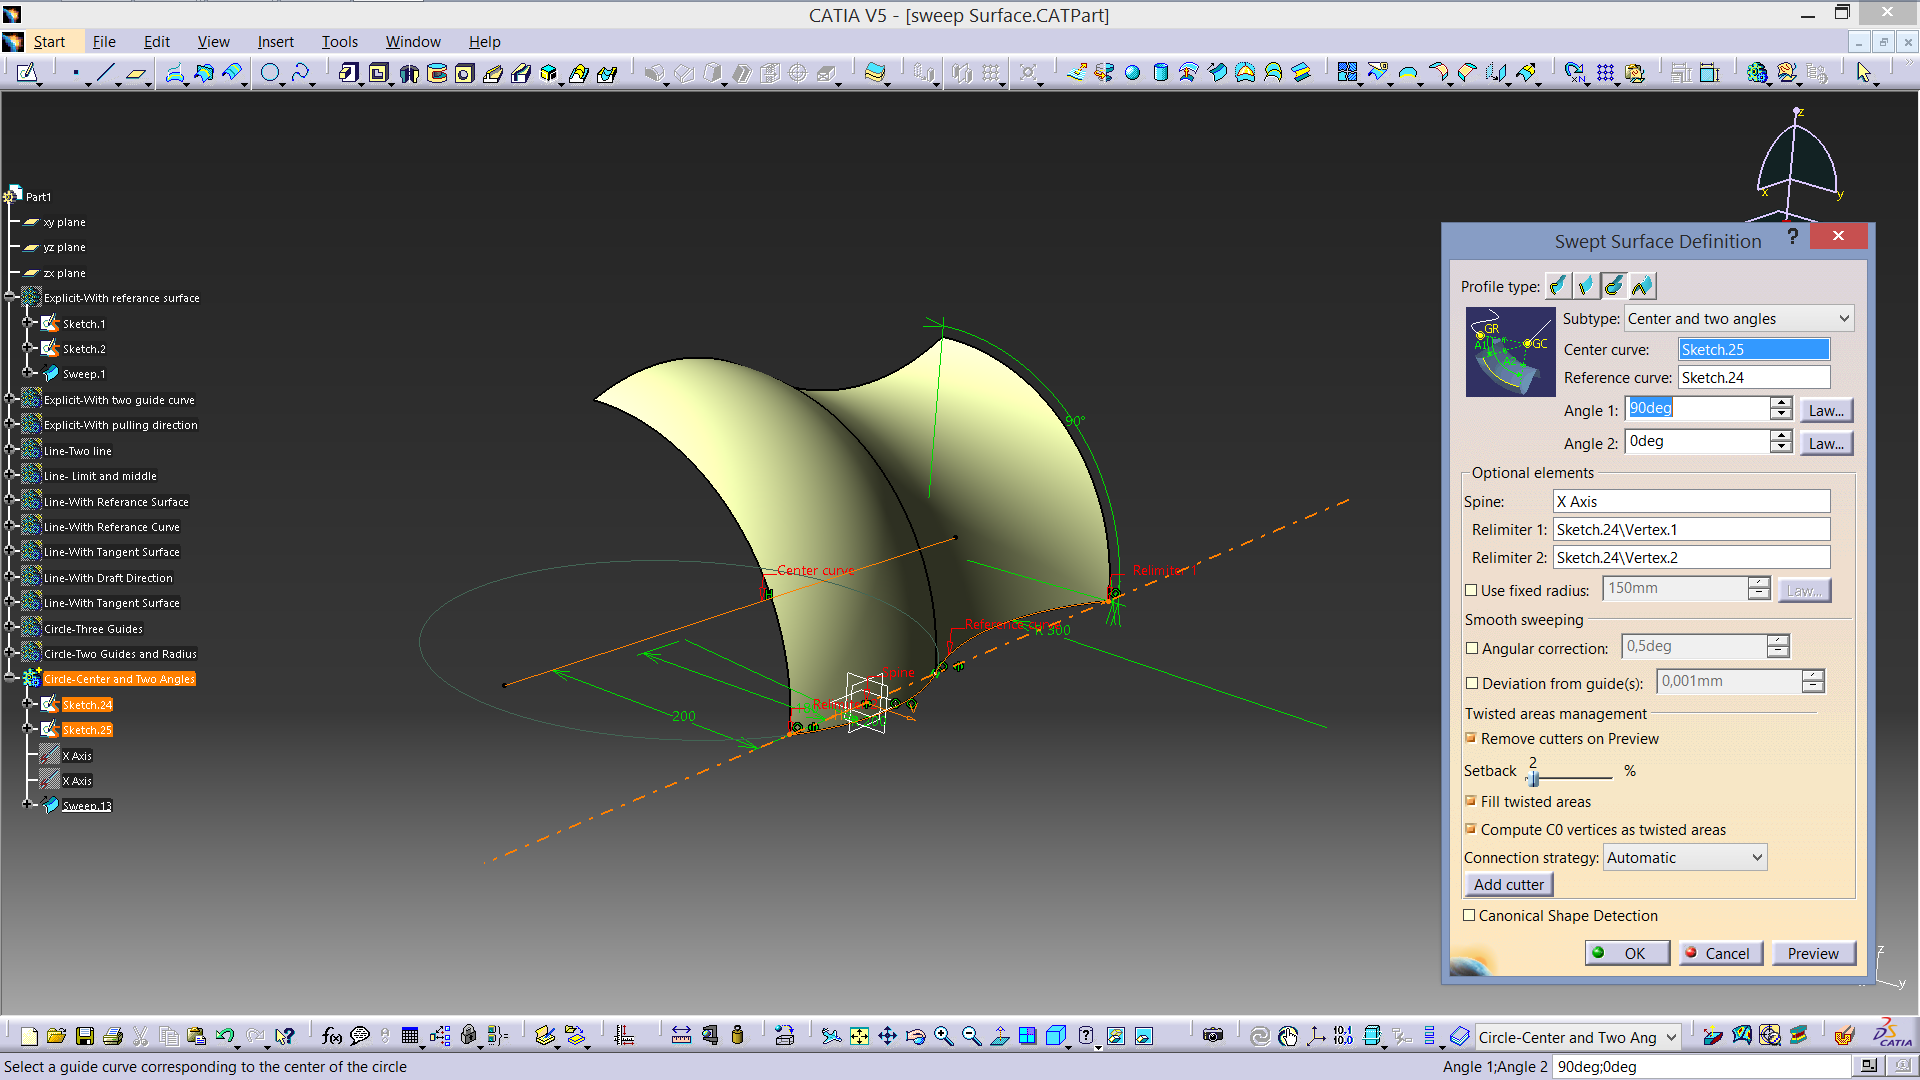This screenshot has width=1920, height=1080.
Task: Save the part with the floppy icon
Action: coord(85,1036)
